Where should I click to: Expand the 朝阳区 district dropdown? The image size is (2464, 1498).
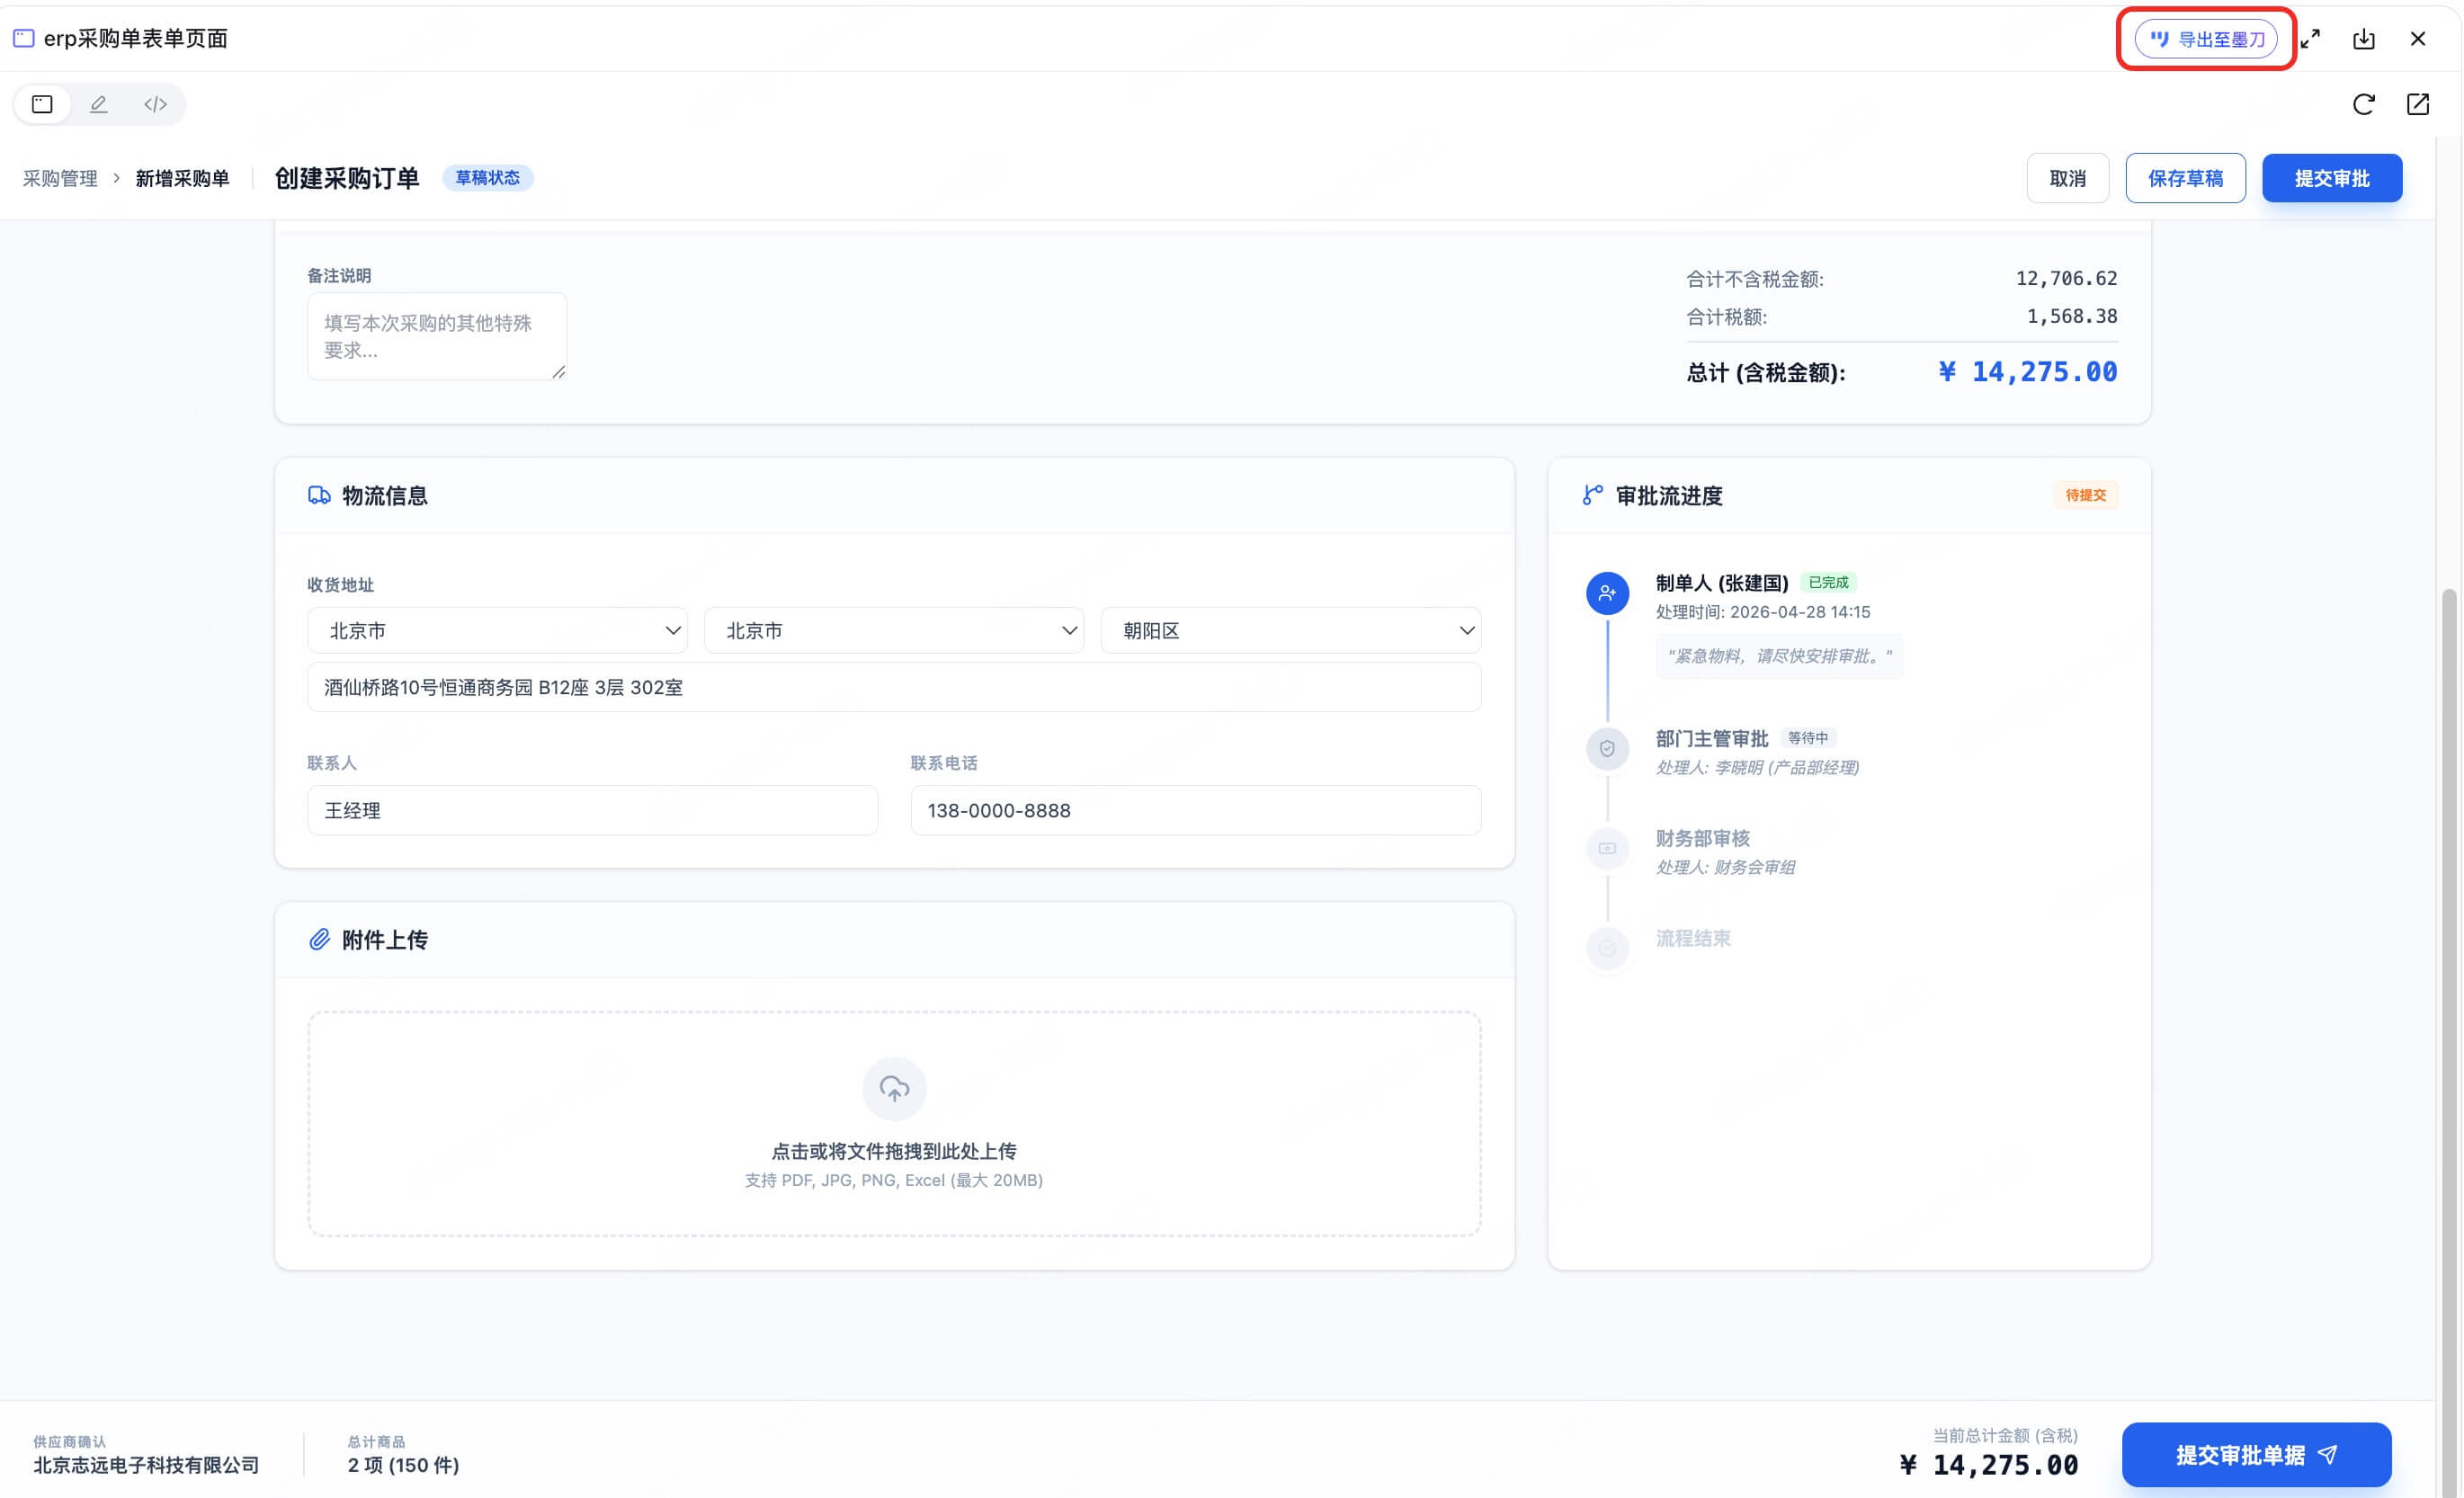[x=1291, y=630]
